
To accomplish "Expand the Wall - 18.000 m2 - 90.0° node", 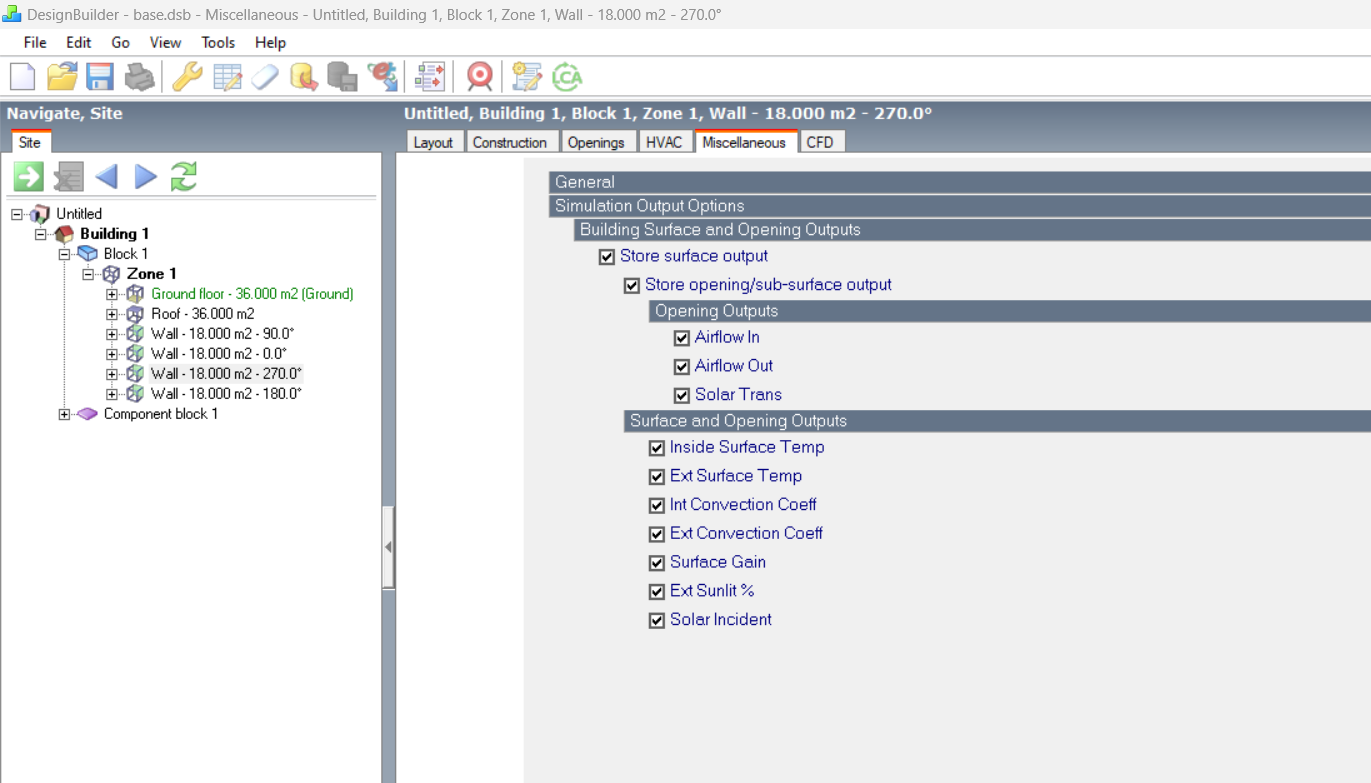I will [x=112, y=334].
